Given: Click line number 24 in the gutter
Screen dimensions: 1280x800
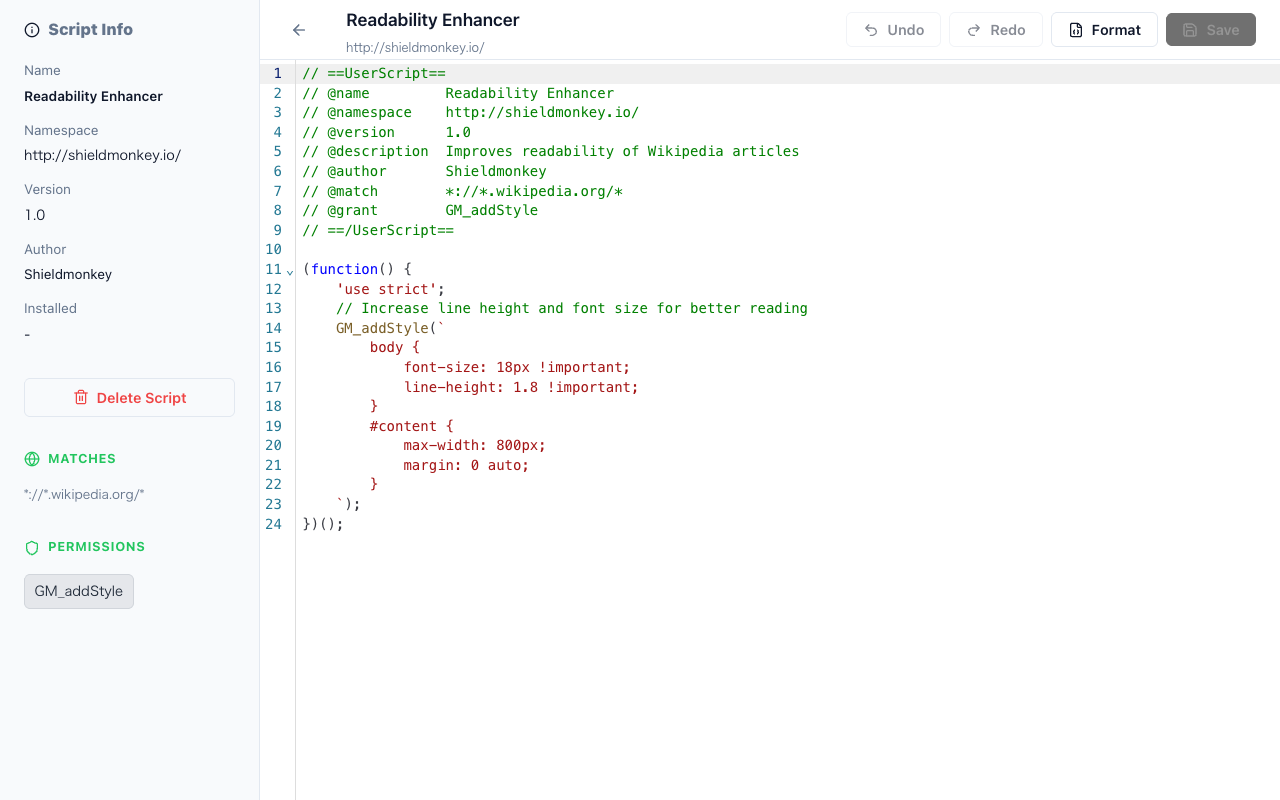Looking at the screenshot, I should (273, 523).
